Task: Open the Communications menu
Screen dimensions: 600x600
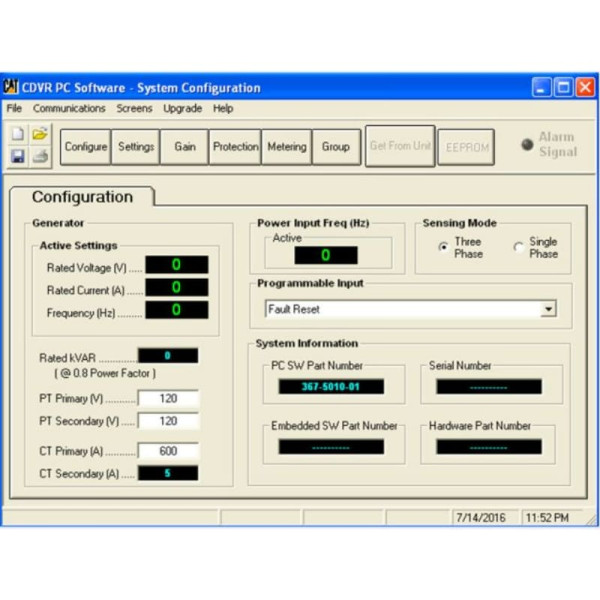Action: tap(69, 108)
